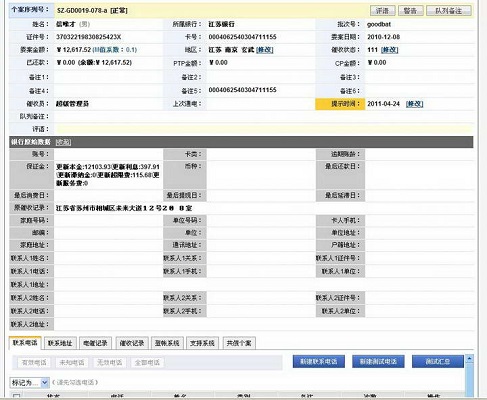Filter by 无效电话
This screenshot has height=400, width=487.
[109, 363]
